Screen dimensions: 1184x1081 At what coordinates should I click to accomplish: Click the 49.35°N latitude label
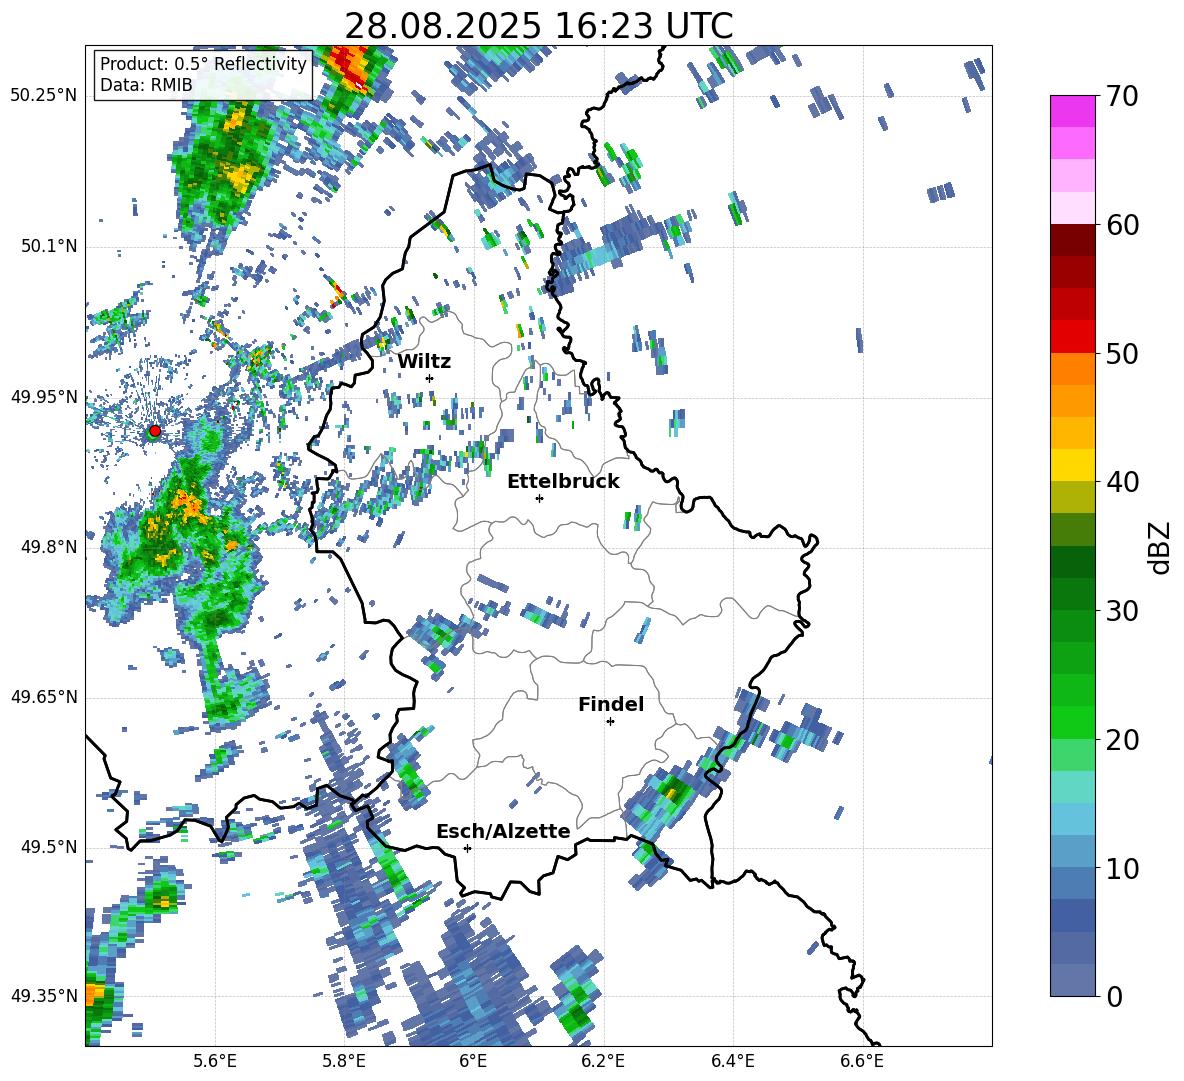pyautogui.click(x=43, y=996)
